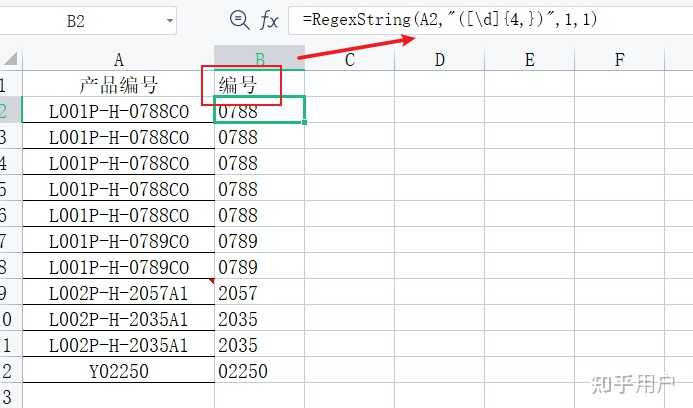This screenshot has height=408, width=693.
Task: Open the Name Box dropdown arrow
Action: pyautogui.click(x=170, y=20)
